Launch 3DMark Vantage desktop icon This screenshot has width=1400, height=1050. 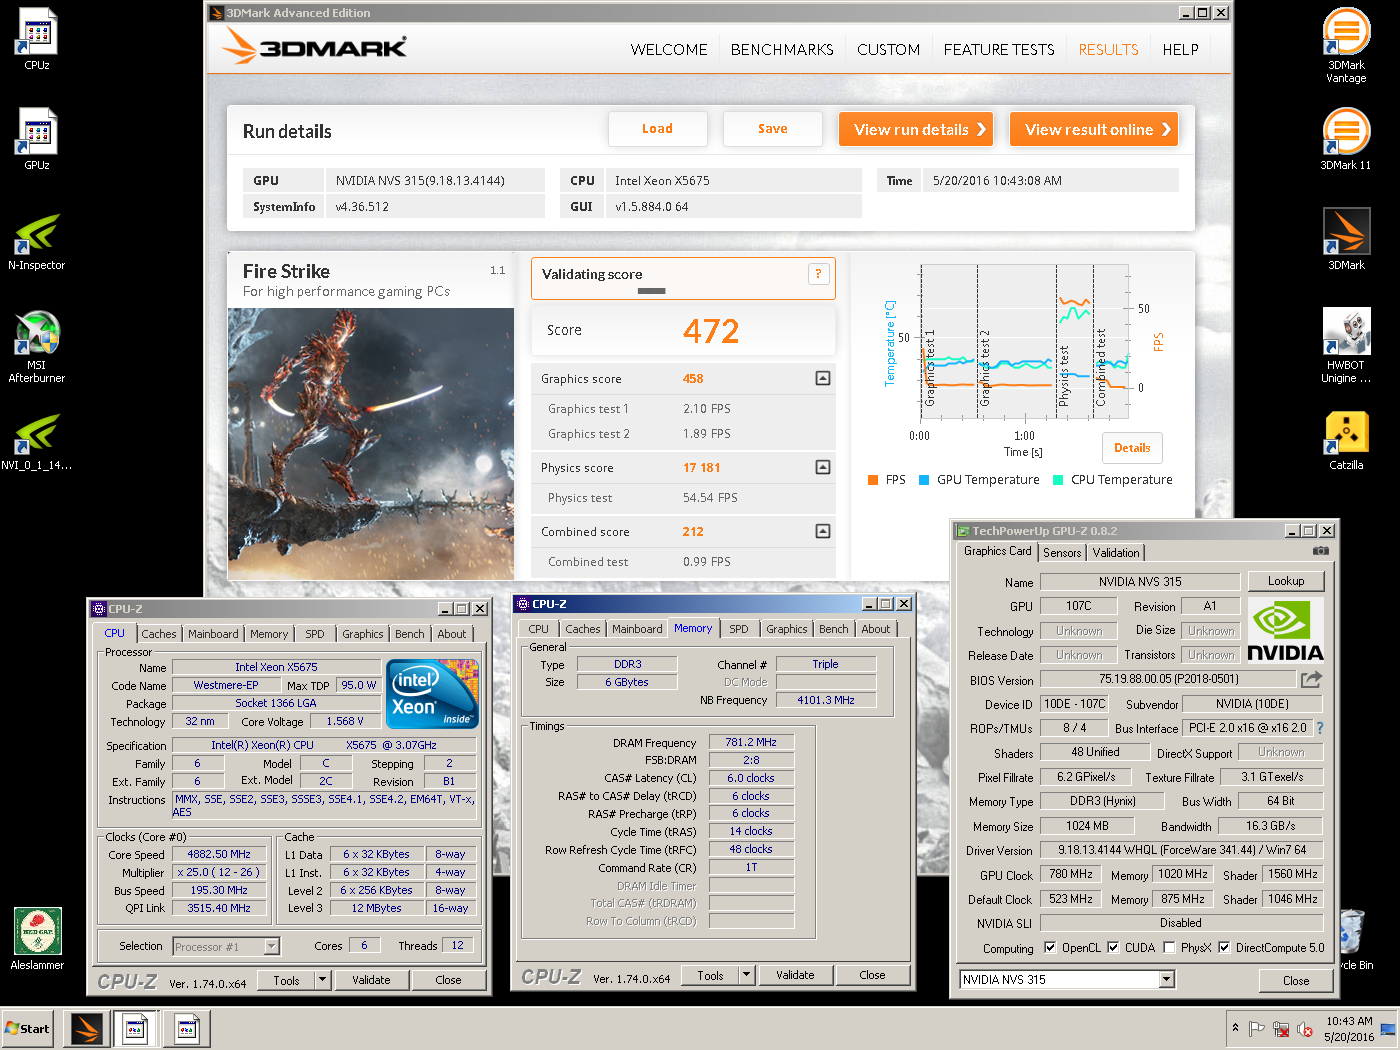coord(1346,45)
